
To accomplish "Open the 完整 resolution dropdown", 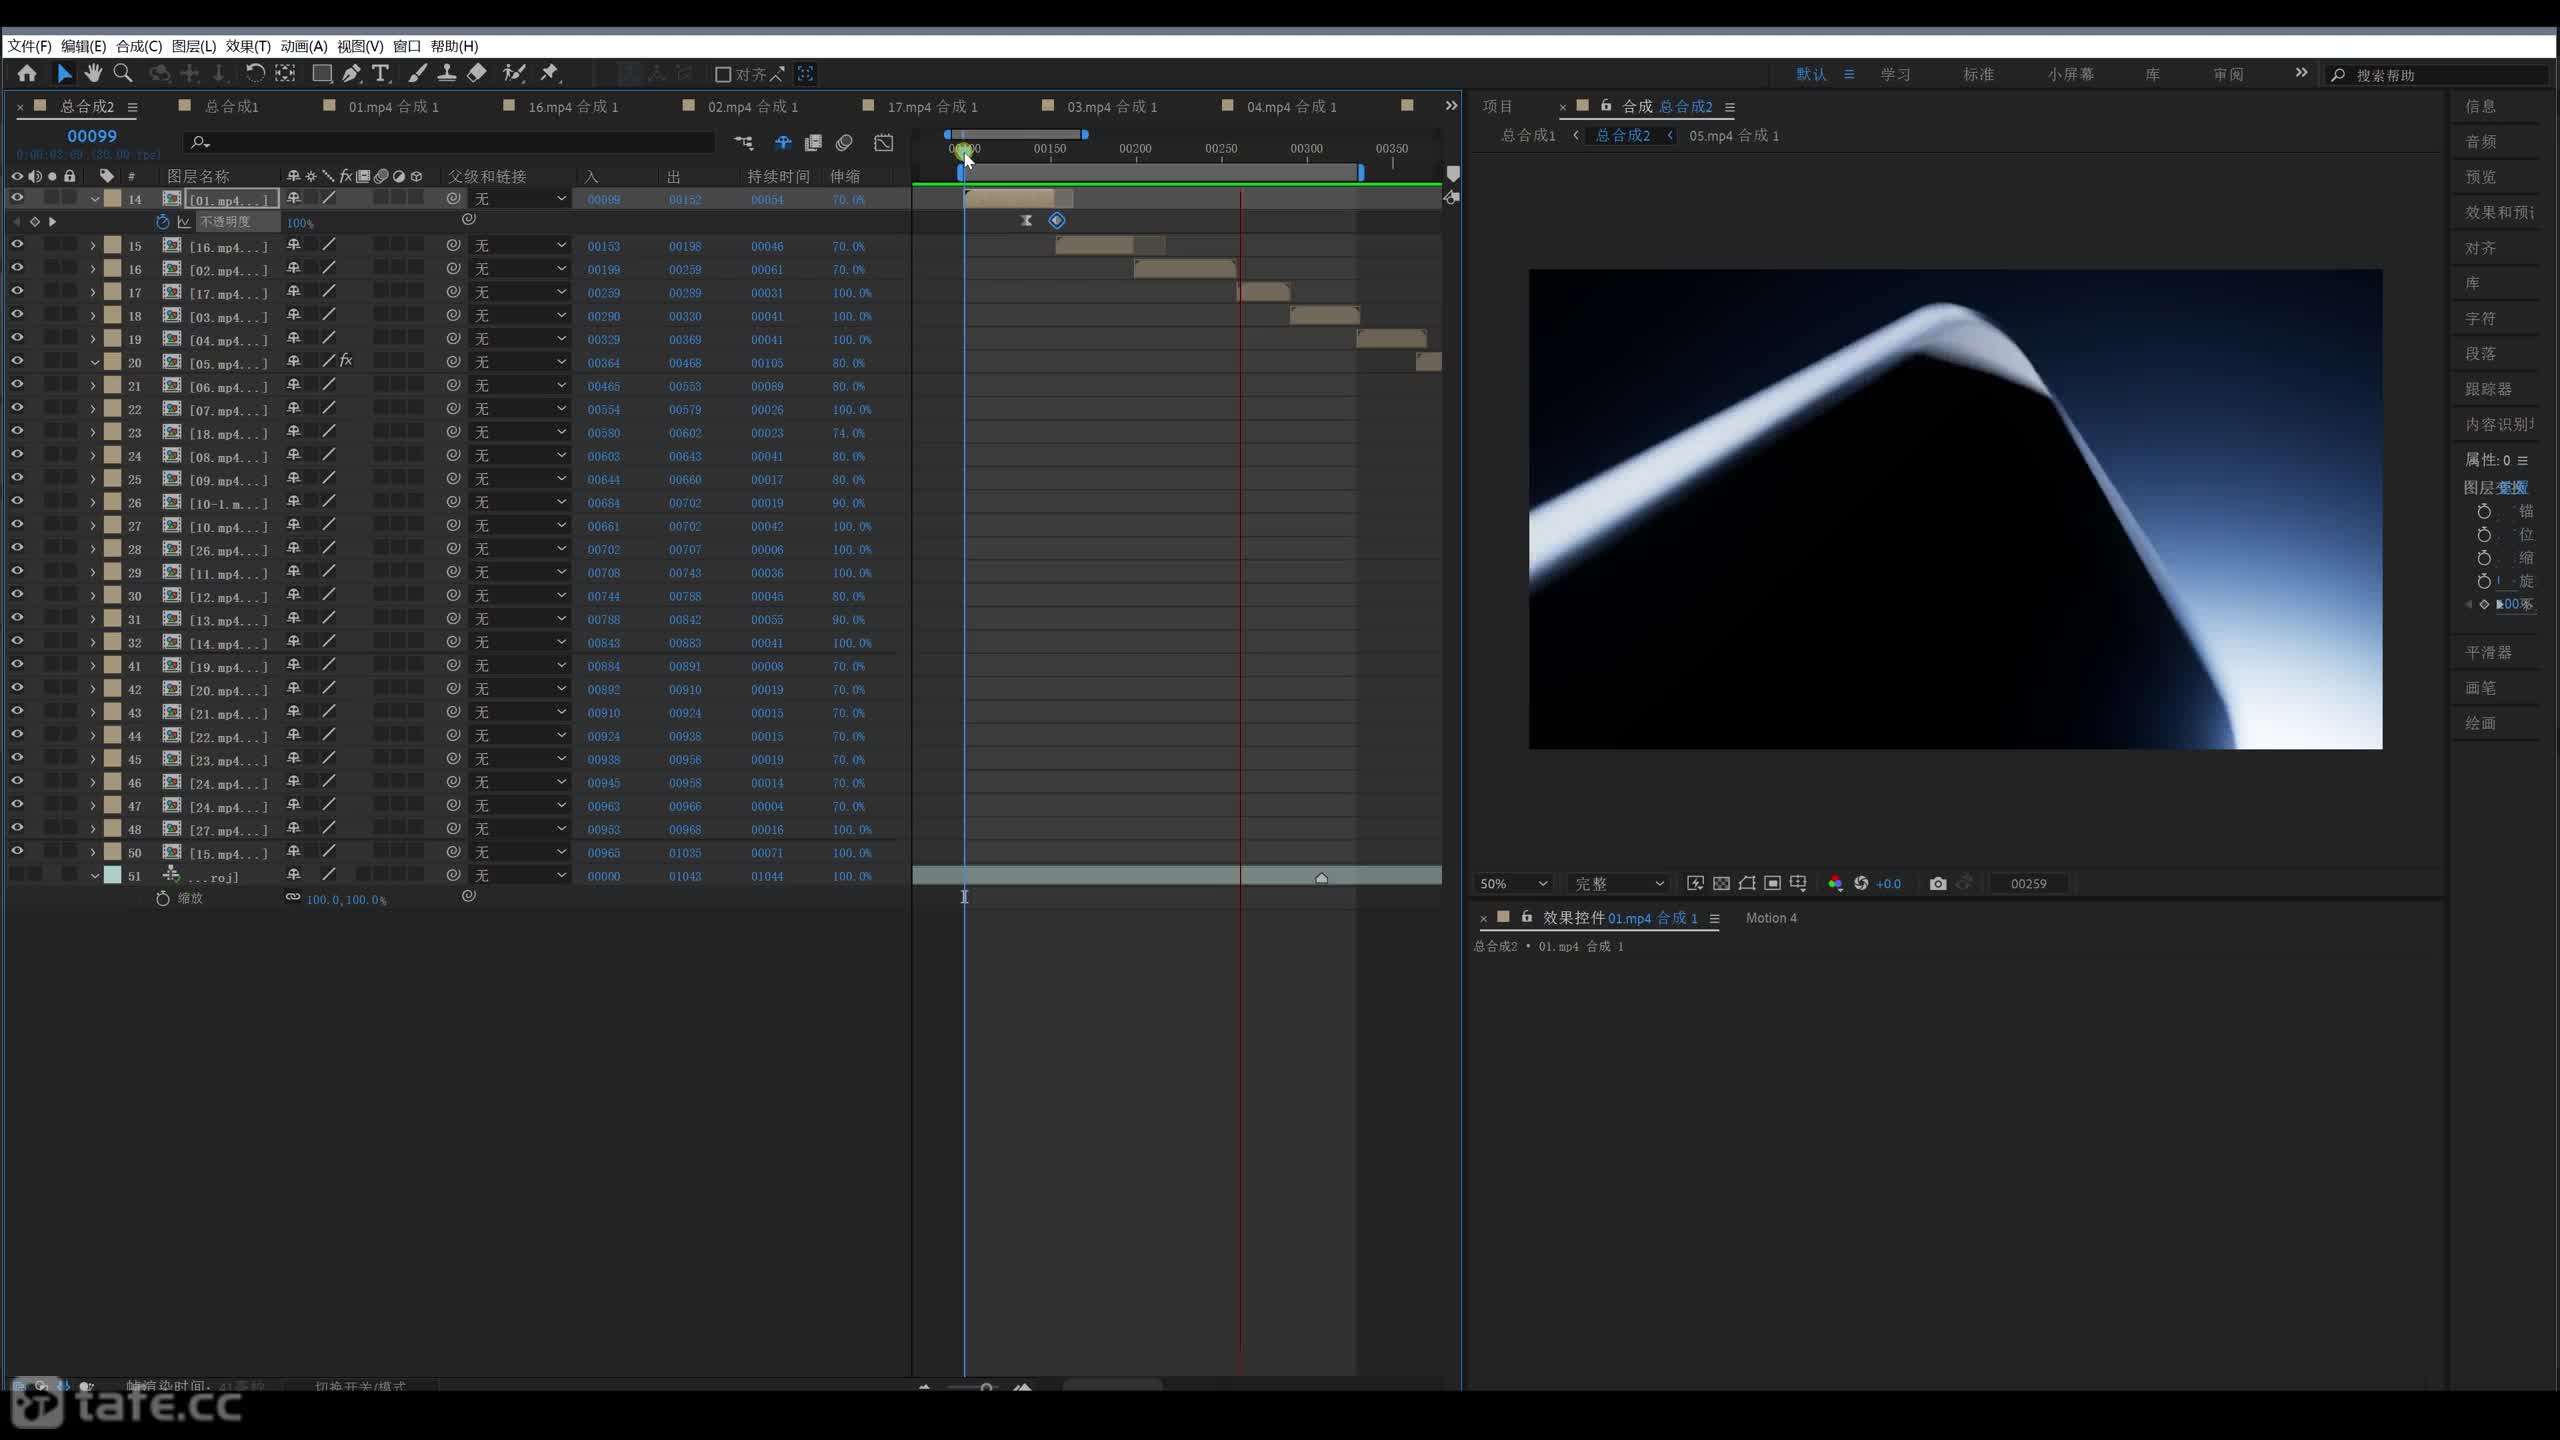I will coord(1619,883).
